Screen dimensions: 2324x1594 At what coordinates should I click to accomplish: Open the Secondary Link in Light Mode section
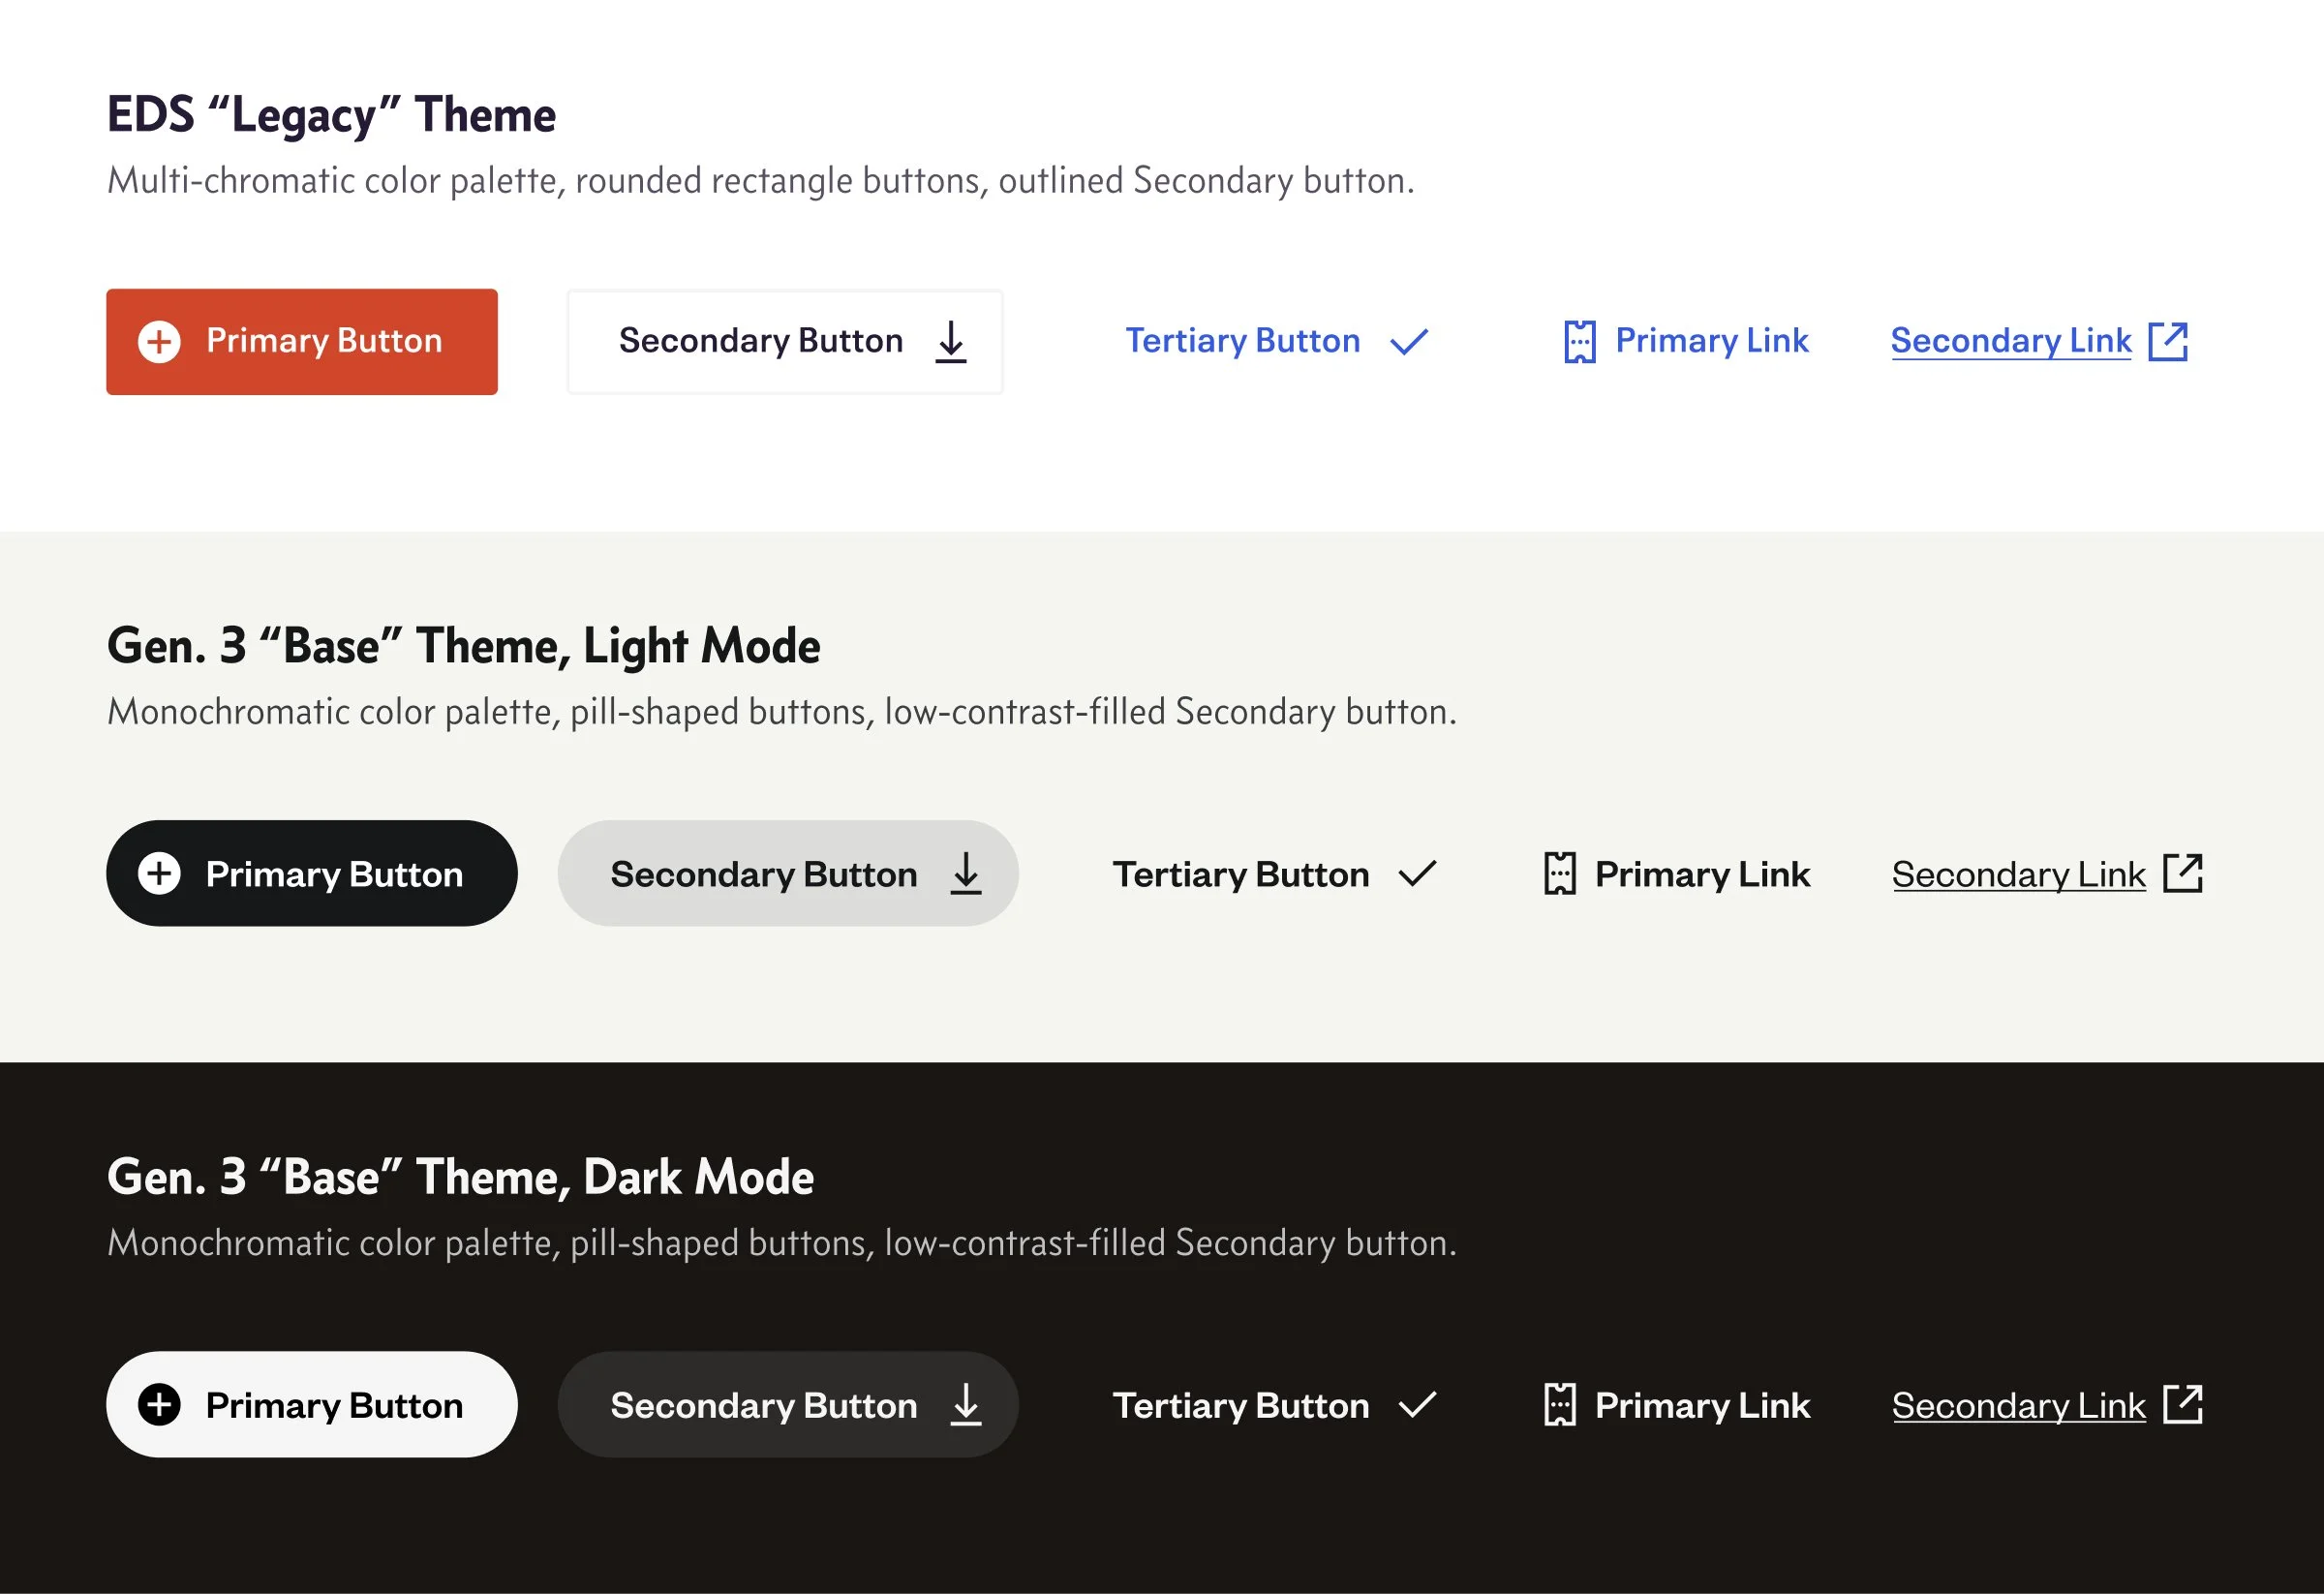pyautogui.click(x=2048, y=874)
